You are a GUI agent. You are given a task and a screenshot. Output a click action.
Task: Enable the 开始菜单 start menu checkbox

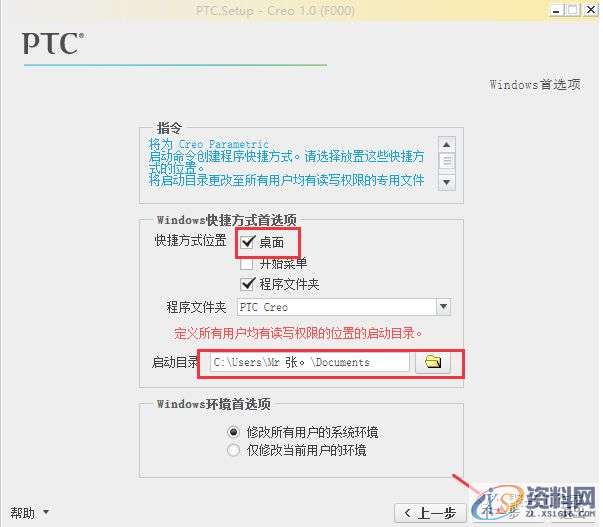tap(247, 264)
